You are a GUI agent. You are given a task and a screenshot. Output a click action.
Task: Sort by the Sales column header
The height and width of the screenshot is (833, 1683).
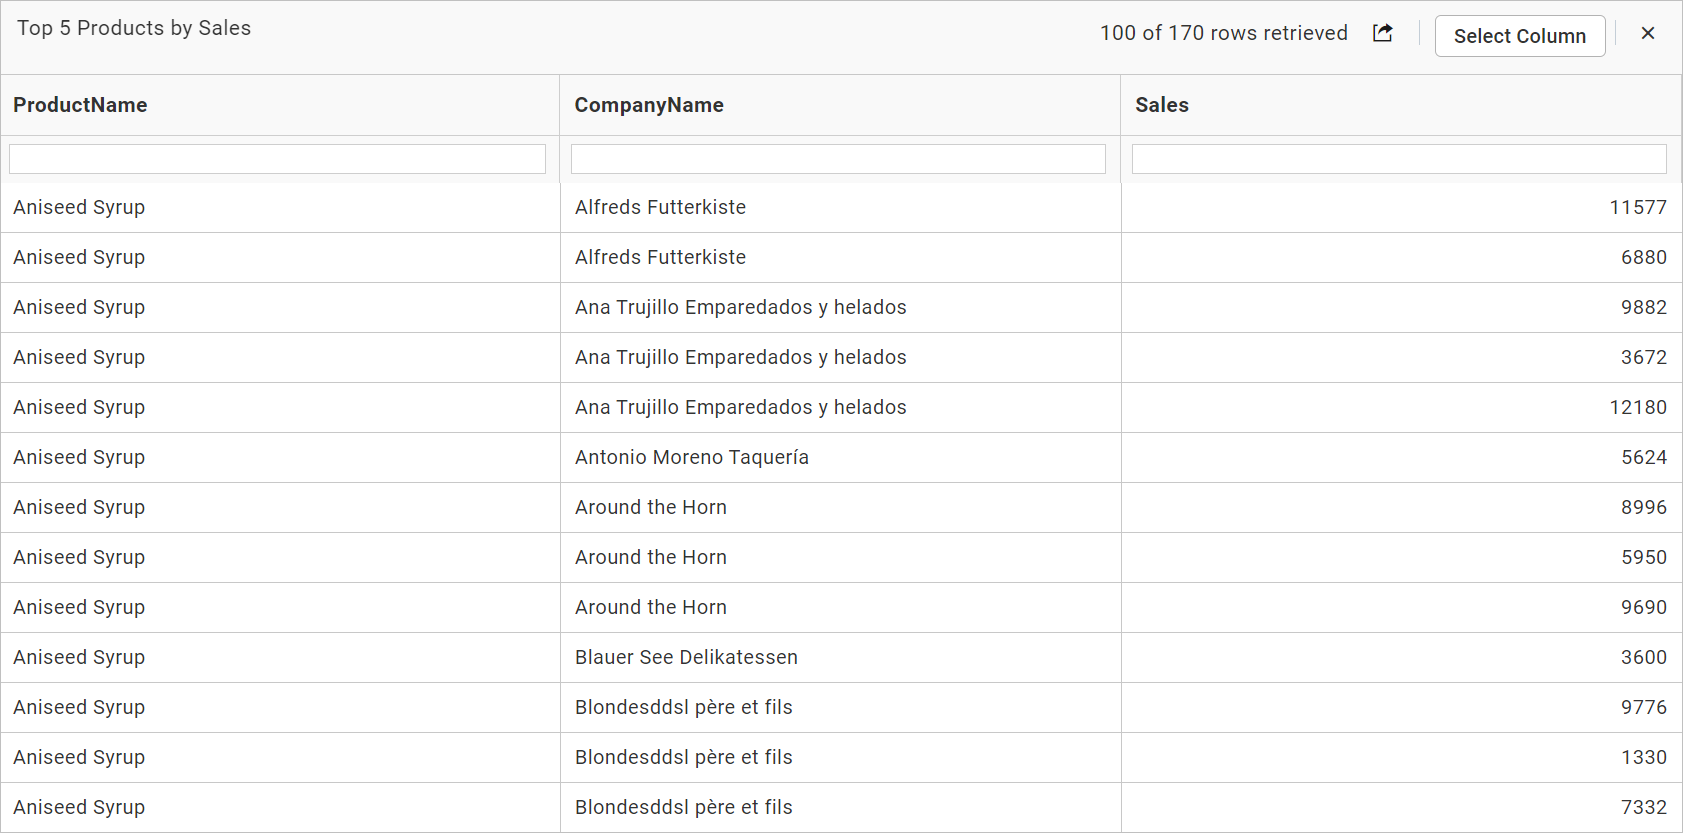[x=1161, y=105]
